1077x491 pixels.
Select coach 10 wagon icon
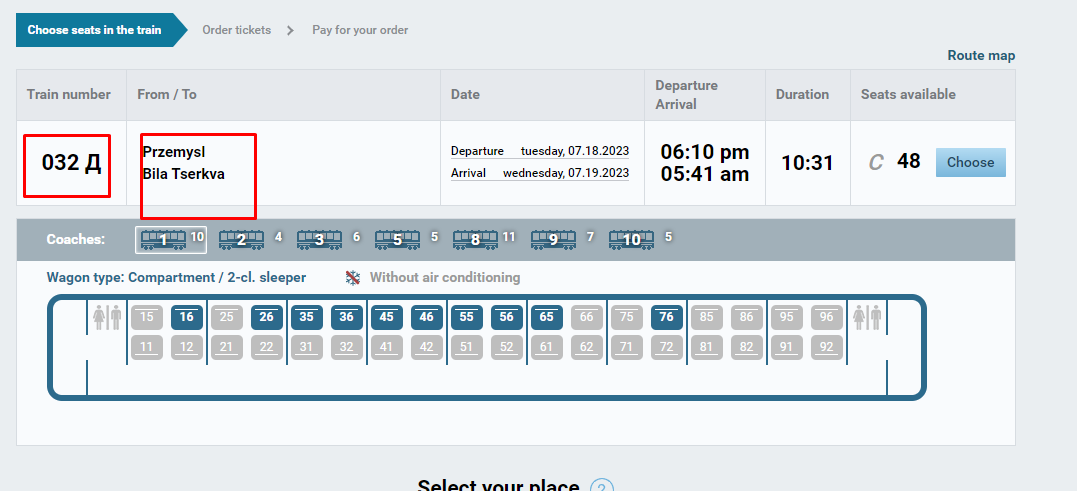631,240
